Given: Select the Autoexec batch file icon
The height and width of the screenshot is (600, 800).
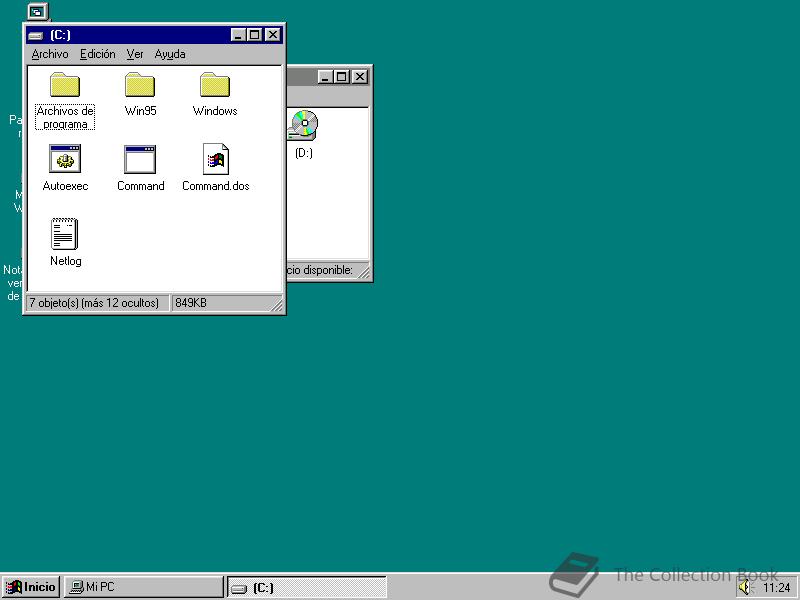Looking at the screenshot, I should [65, 159].
